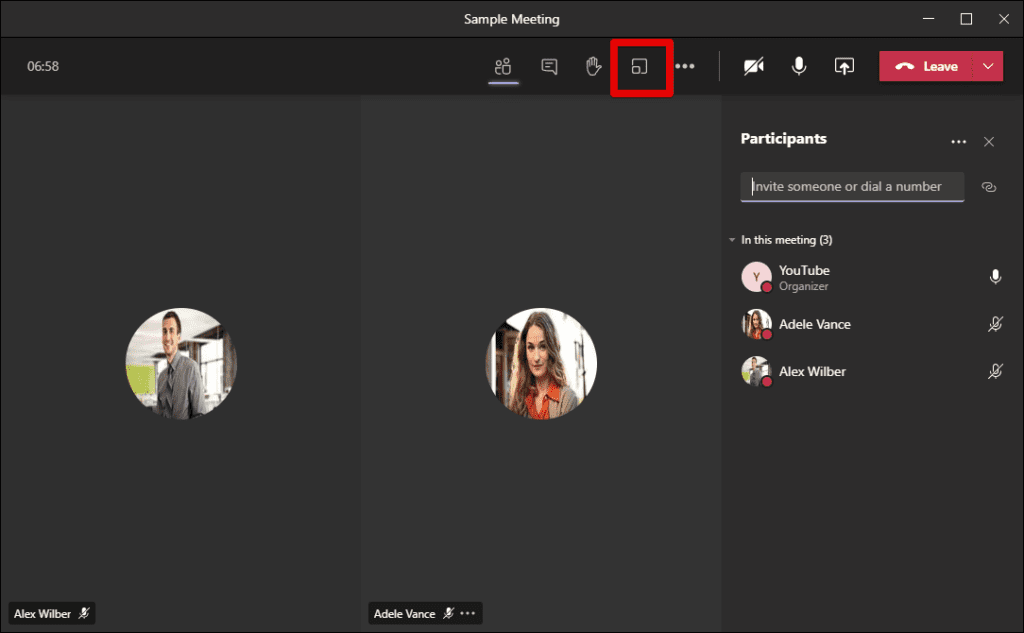Viewport: 1024px width, 633px height.
Task: Open the Share content tray
Action: [844, 67]
